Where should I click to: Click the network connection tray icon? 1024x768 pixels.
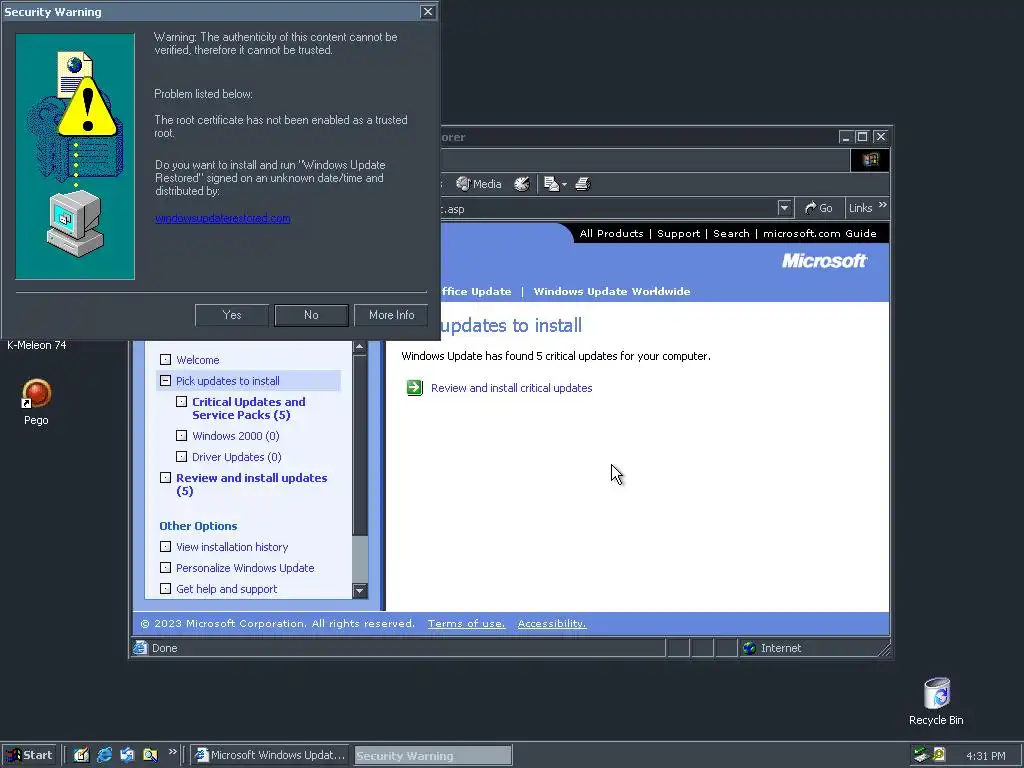921,755
